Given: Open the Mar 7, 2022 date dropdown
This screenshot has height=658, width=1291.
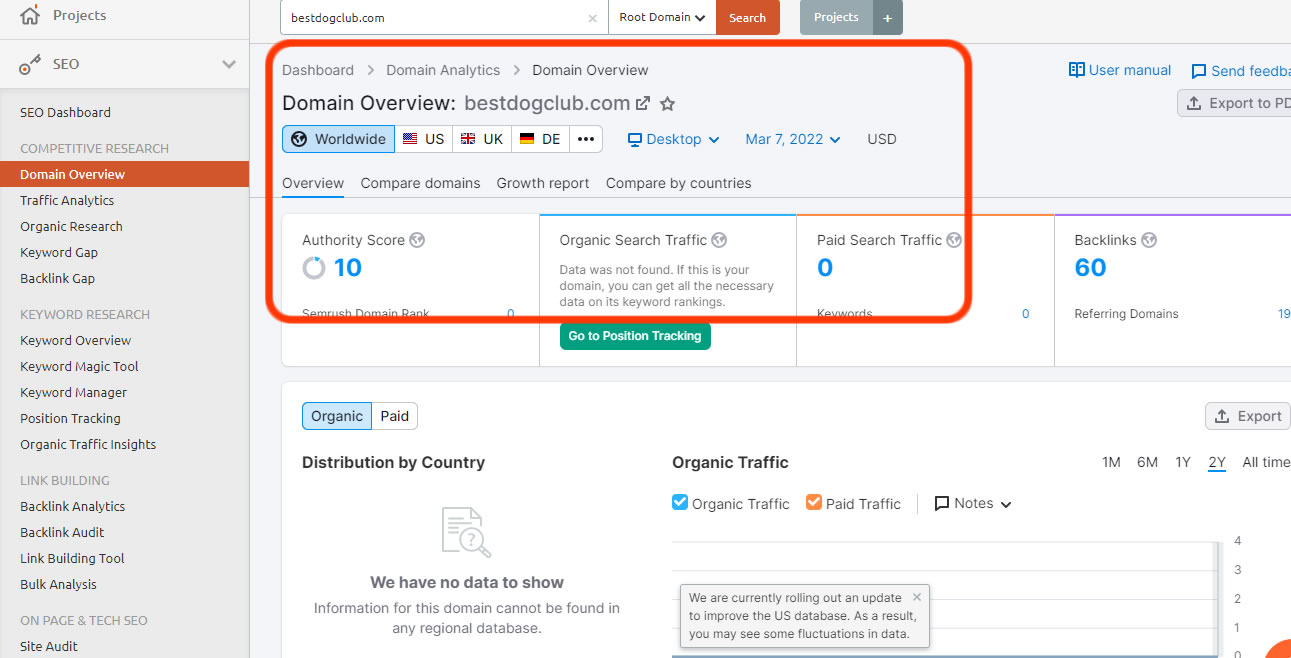Looking at the screenshot, I should [x=793, y=139].
